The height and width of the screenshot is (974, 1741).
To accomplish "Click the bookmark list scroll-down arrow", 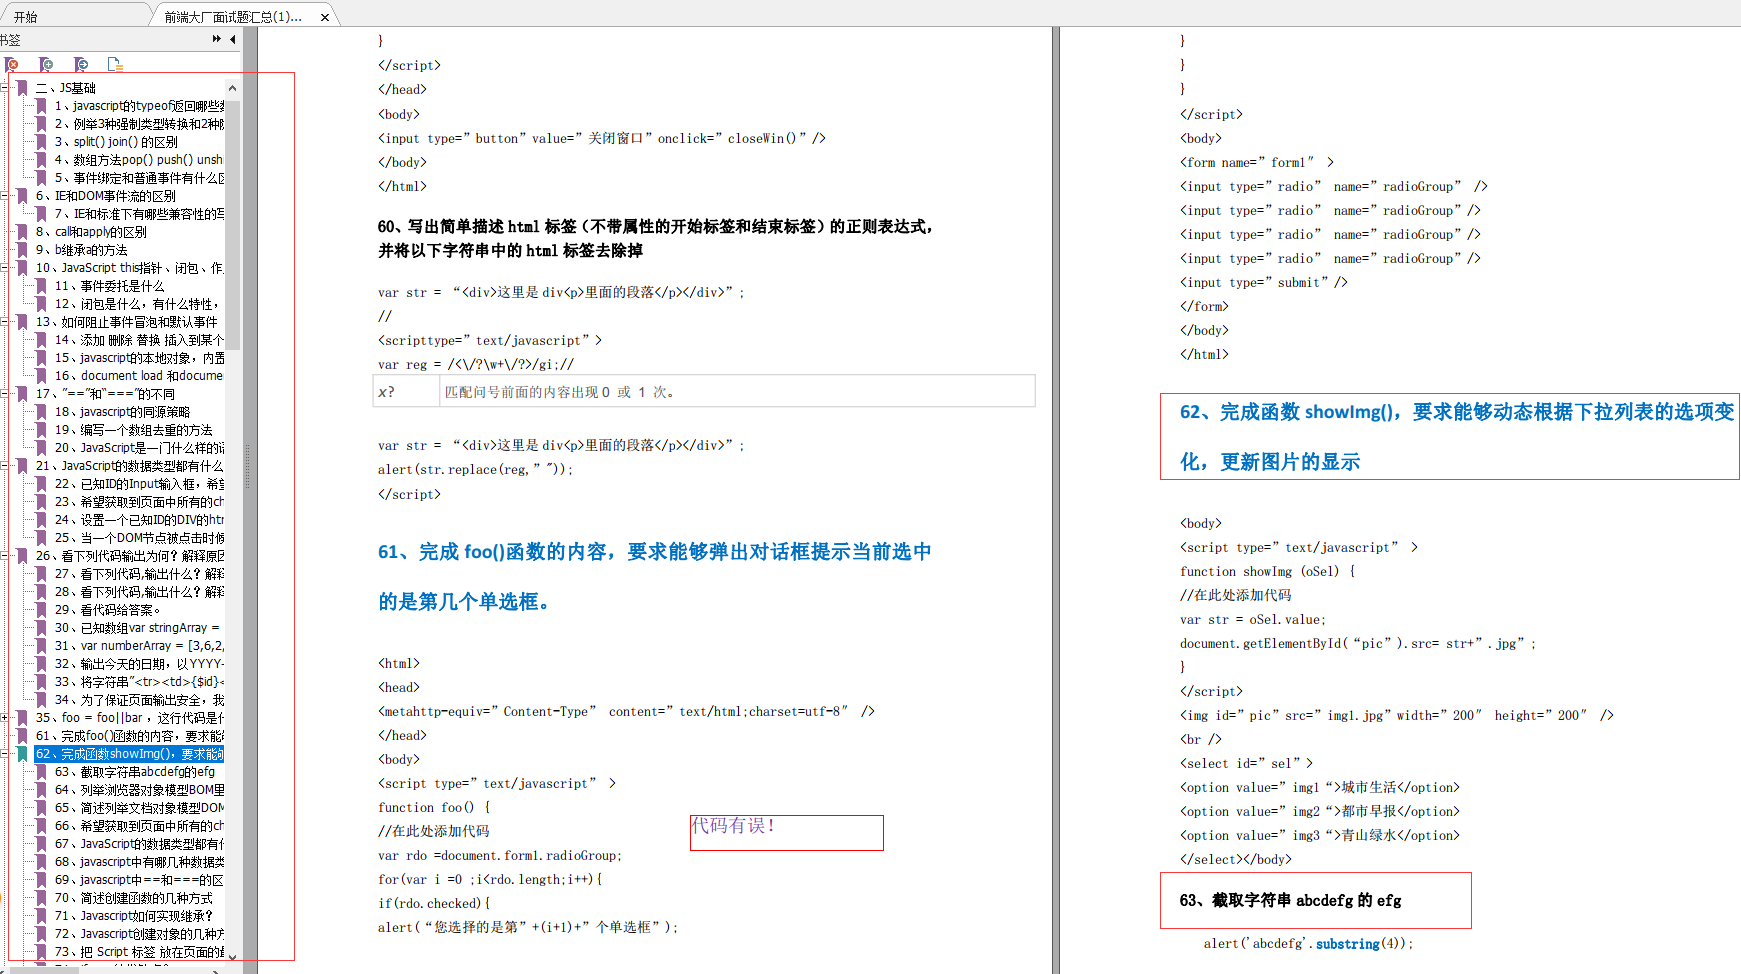I will point(233,957).
